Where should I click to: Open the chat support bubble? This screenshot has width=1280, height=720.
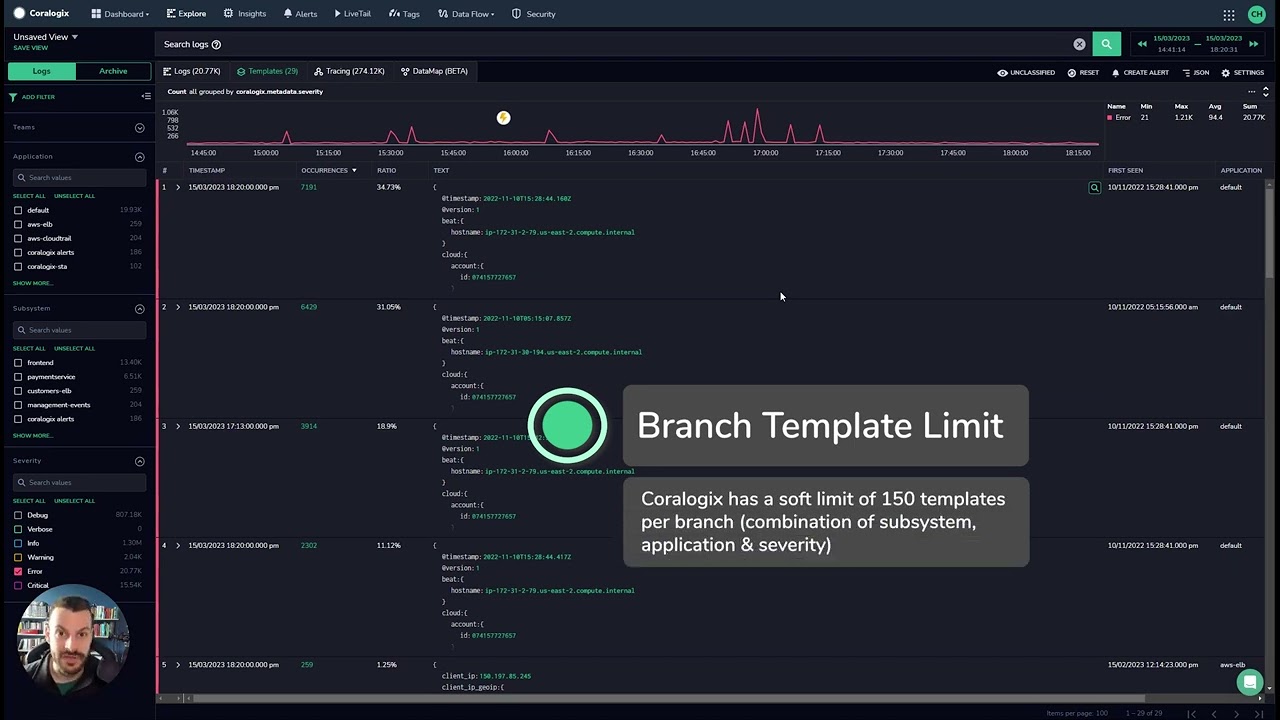pos(1250,682)
